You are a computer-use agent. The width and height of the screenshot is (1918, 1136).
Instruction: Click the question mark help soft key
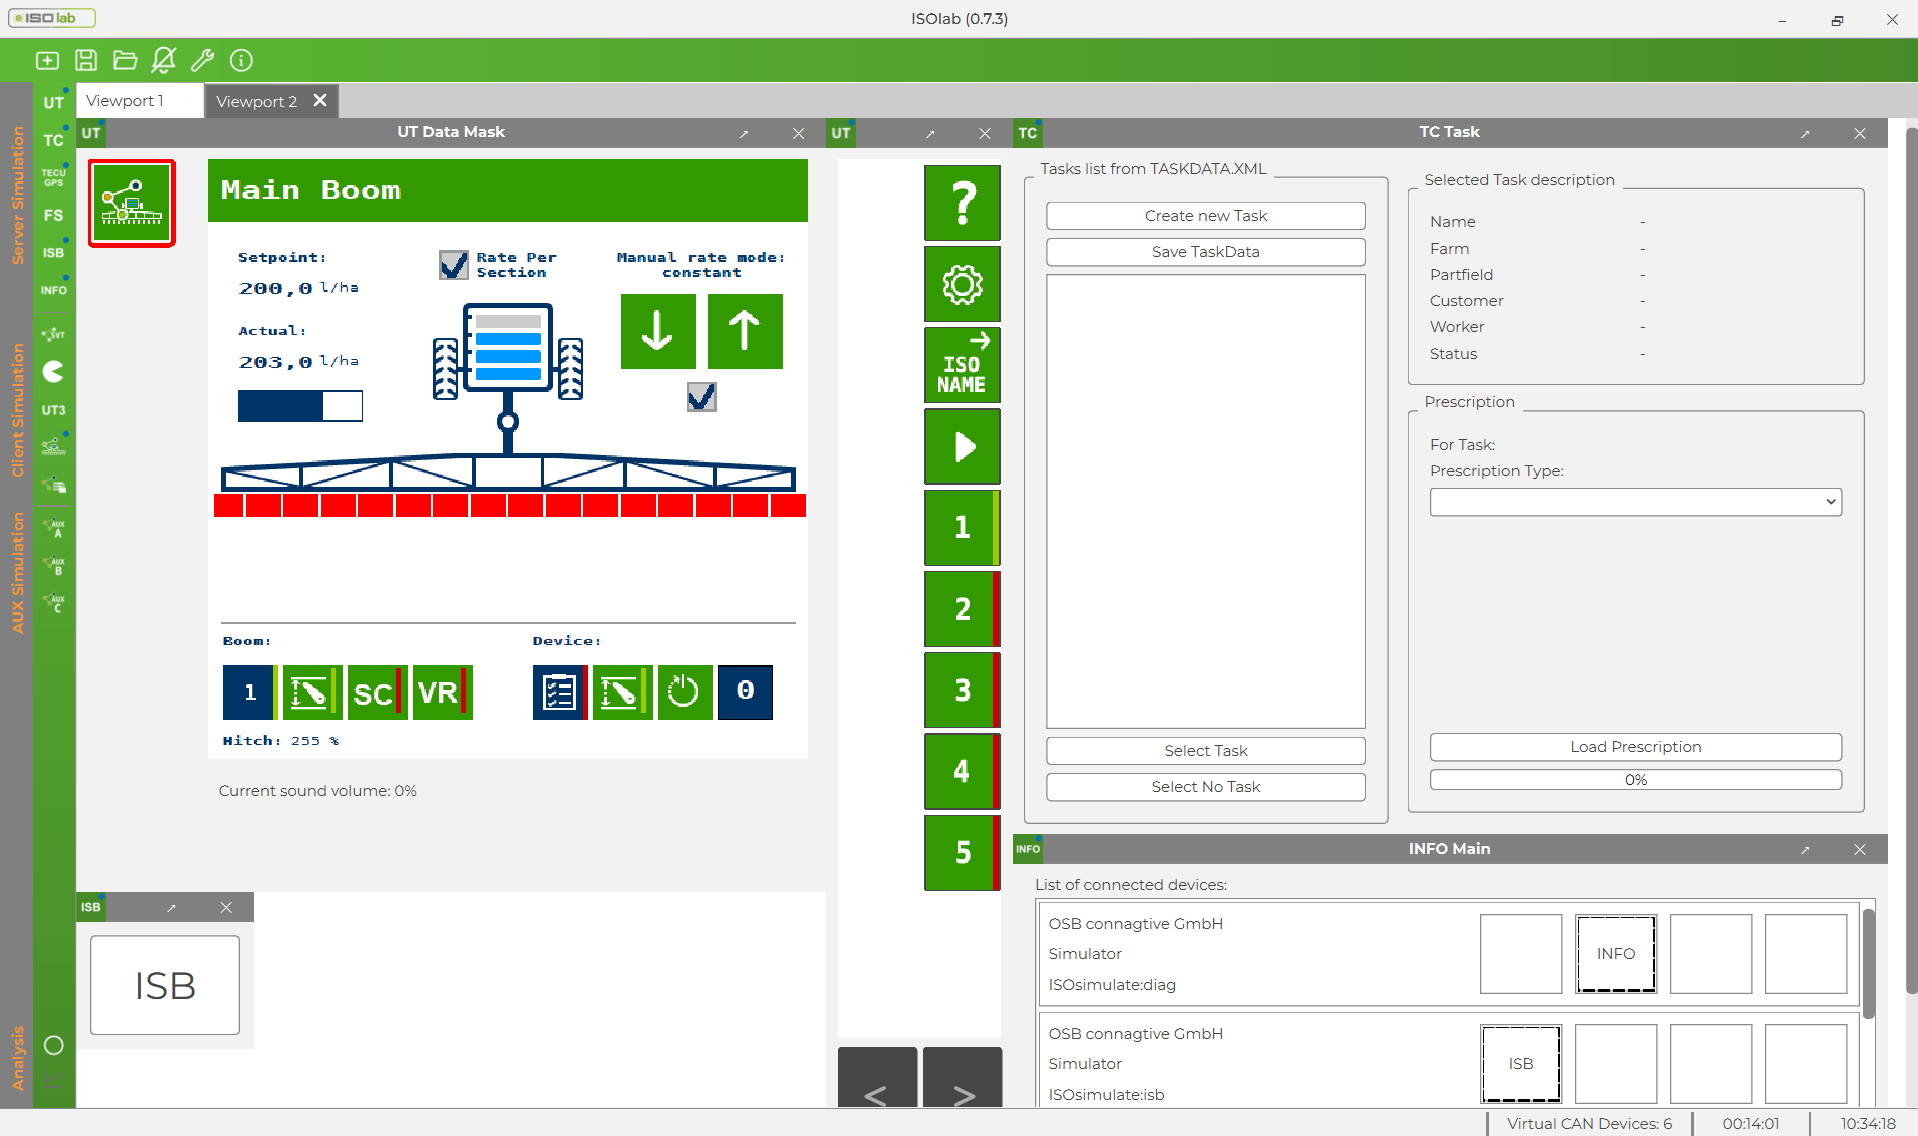pos(962,203)
